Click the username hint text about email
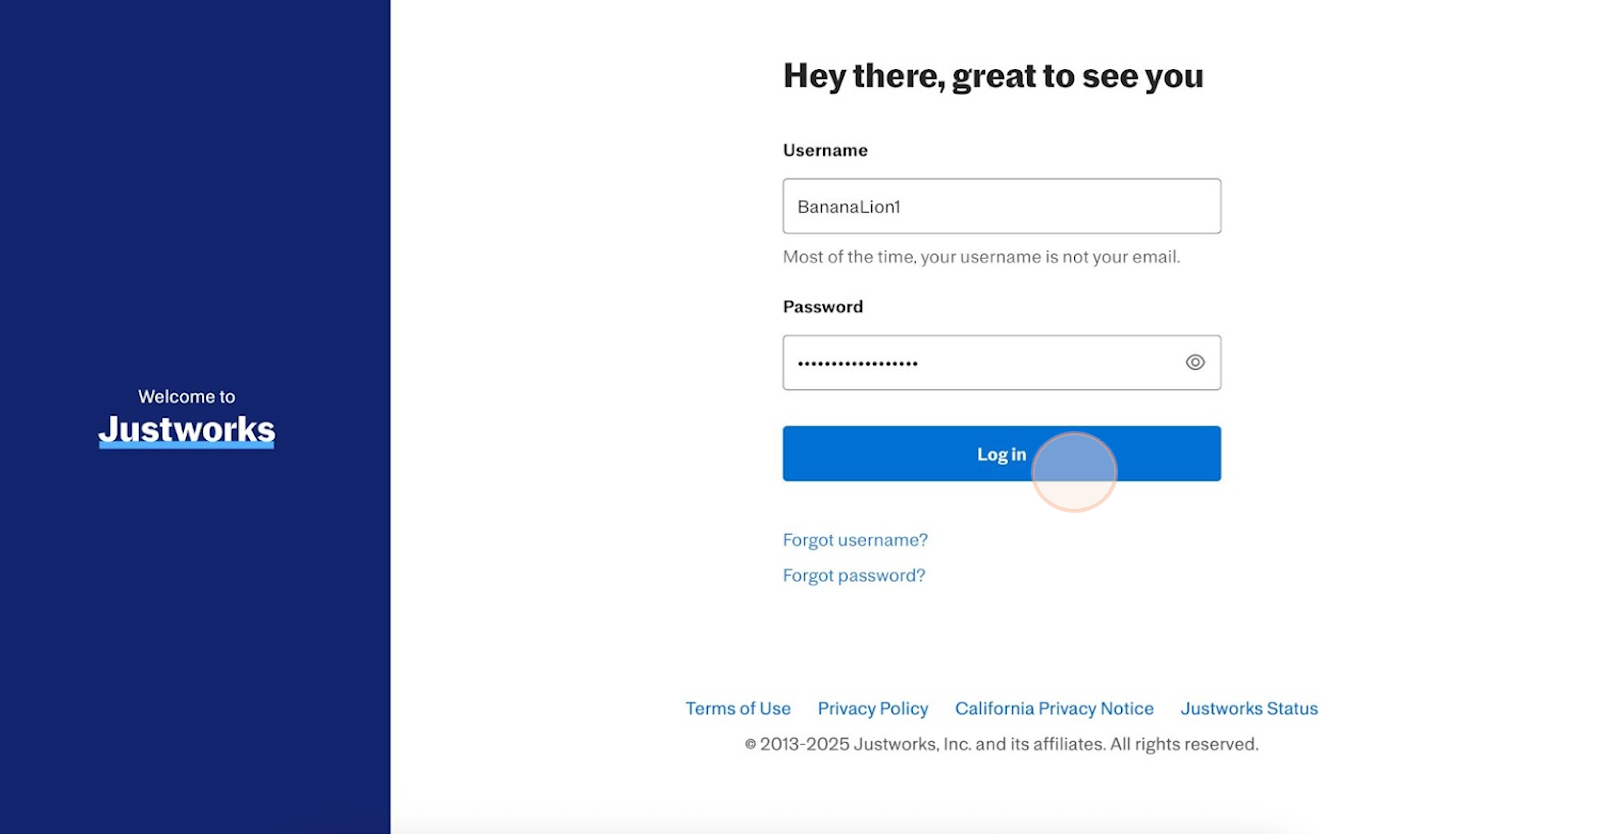The height and width of the screenshot is (834, 1600). (981, 257)
